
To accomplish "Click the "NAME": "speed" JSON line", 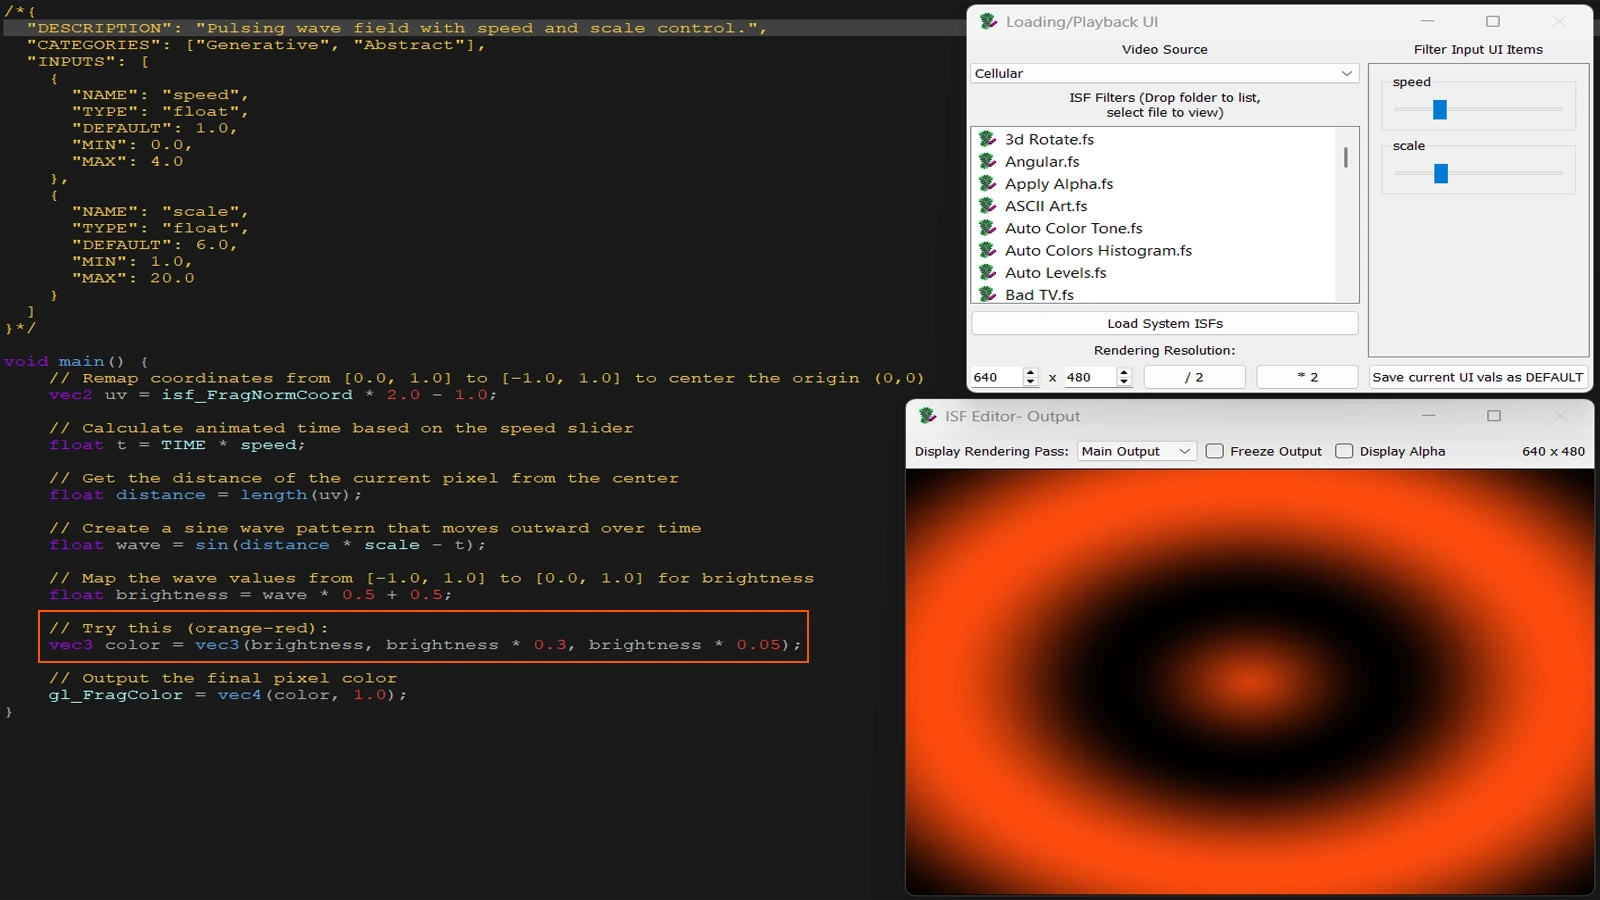I will (x=160, y=95).
